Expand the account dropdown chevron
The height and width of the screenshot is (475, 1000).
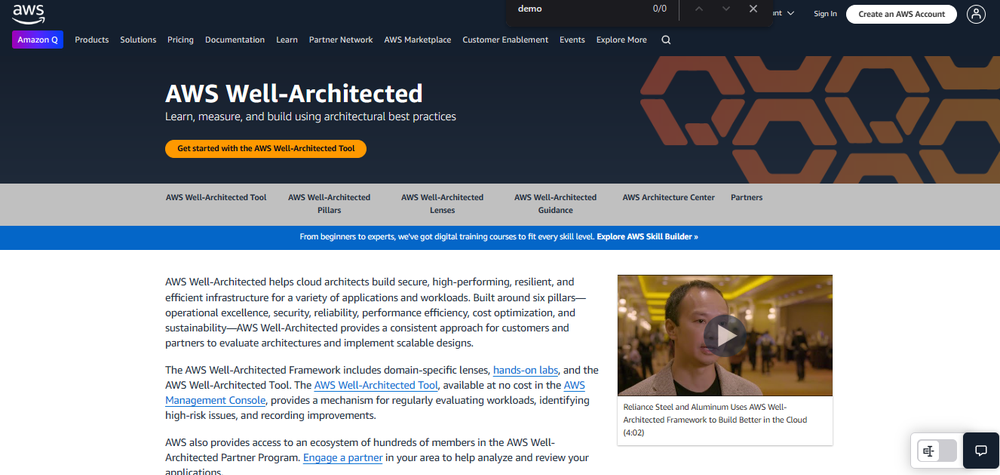tap(791, 13)
